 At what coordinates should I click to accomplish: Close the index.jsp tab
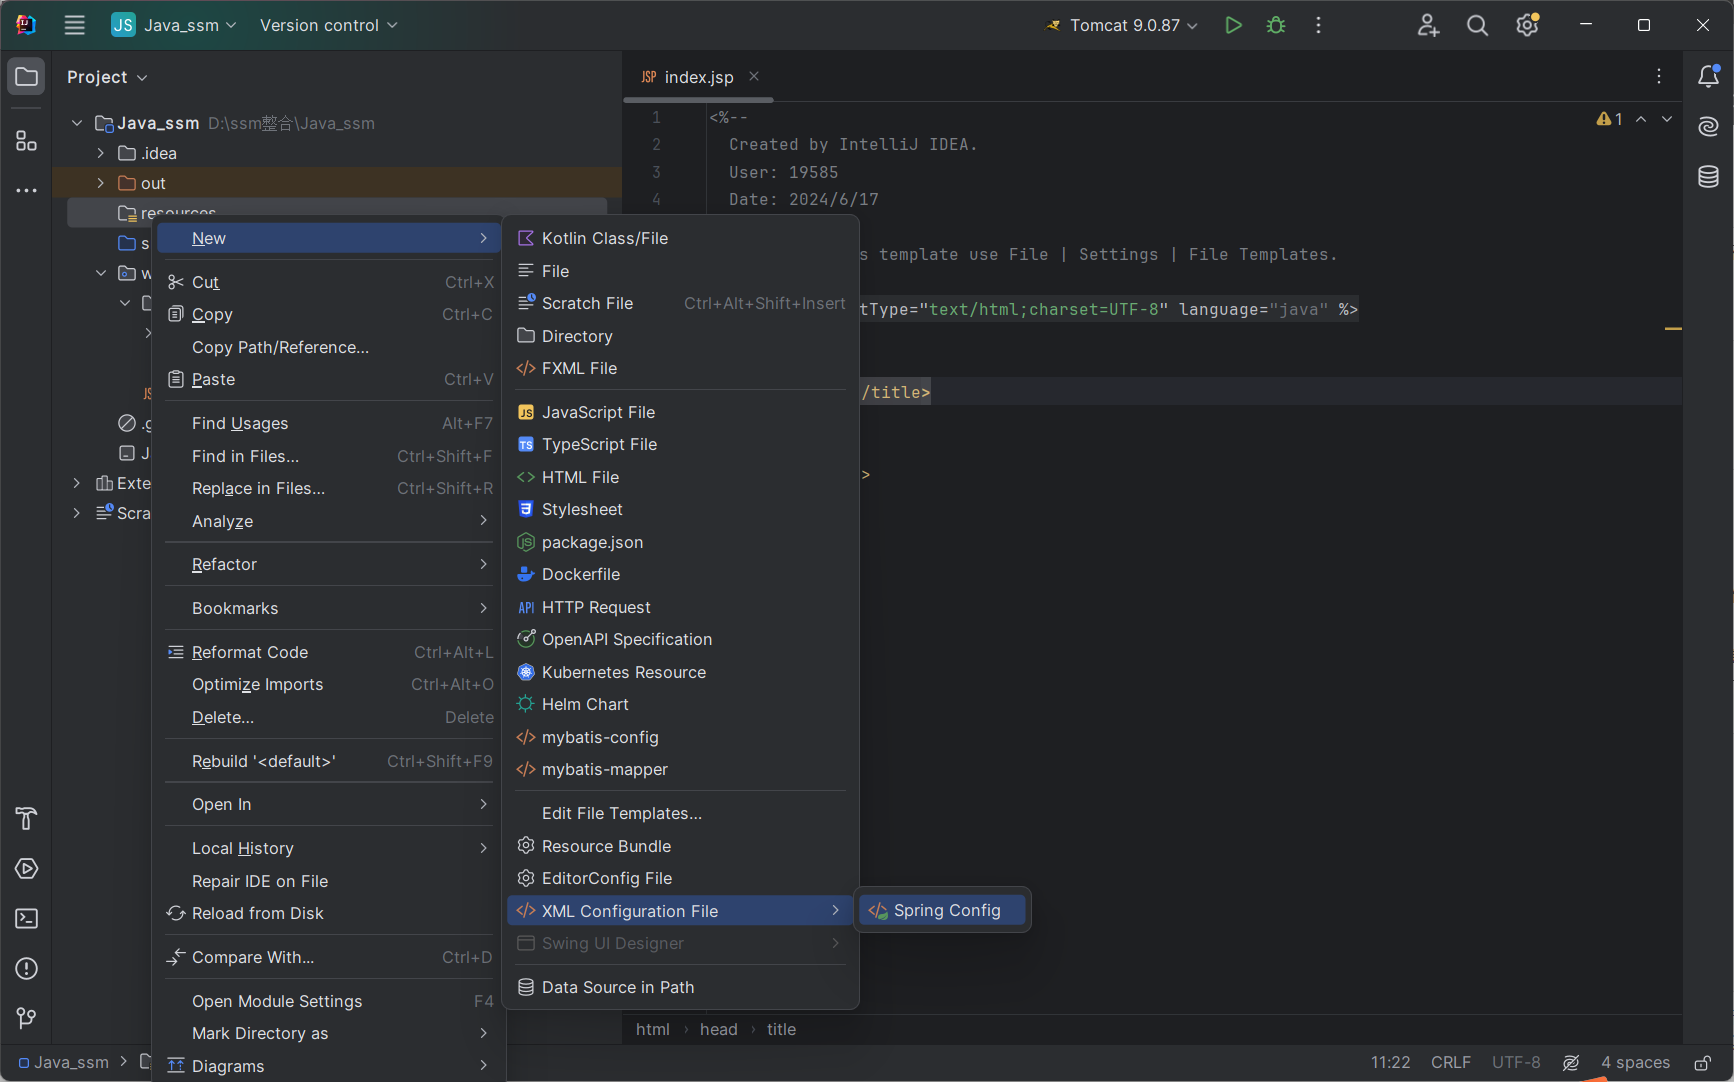tap(754, 77)
